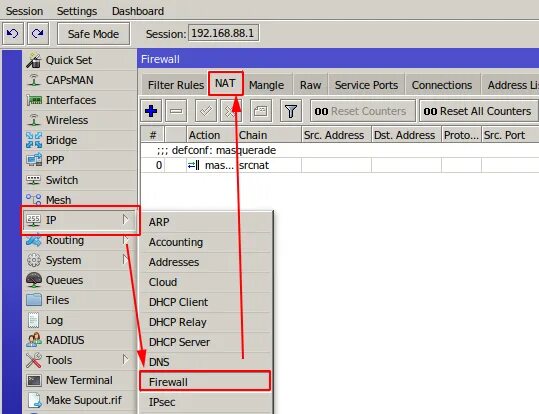Toggle Safe Mode button
539x414 pixels.
pyautogui.click(x=94, y=34)
